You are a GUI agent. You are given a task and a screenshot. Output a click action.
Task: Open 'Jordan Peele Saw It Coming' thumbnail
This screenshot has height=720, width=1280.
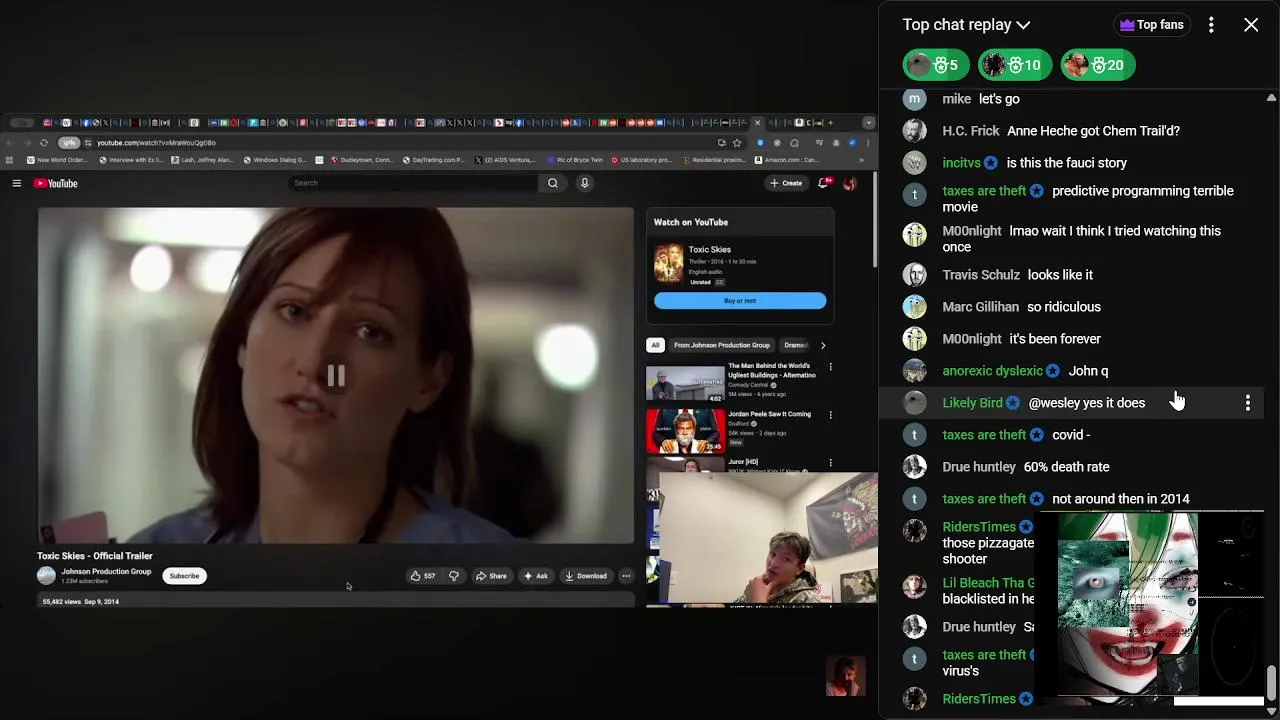(x=685, y=431)
